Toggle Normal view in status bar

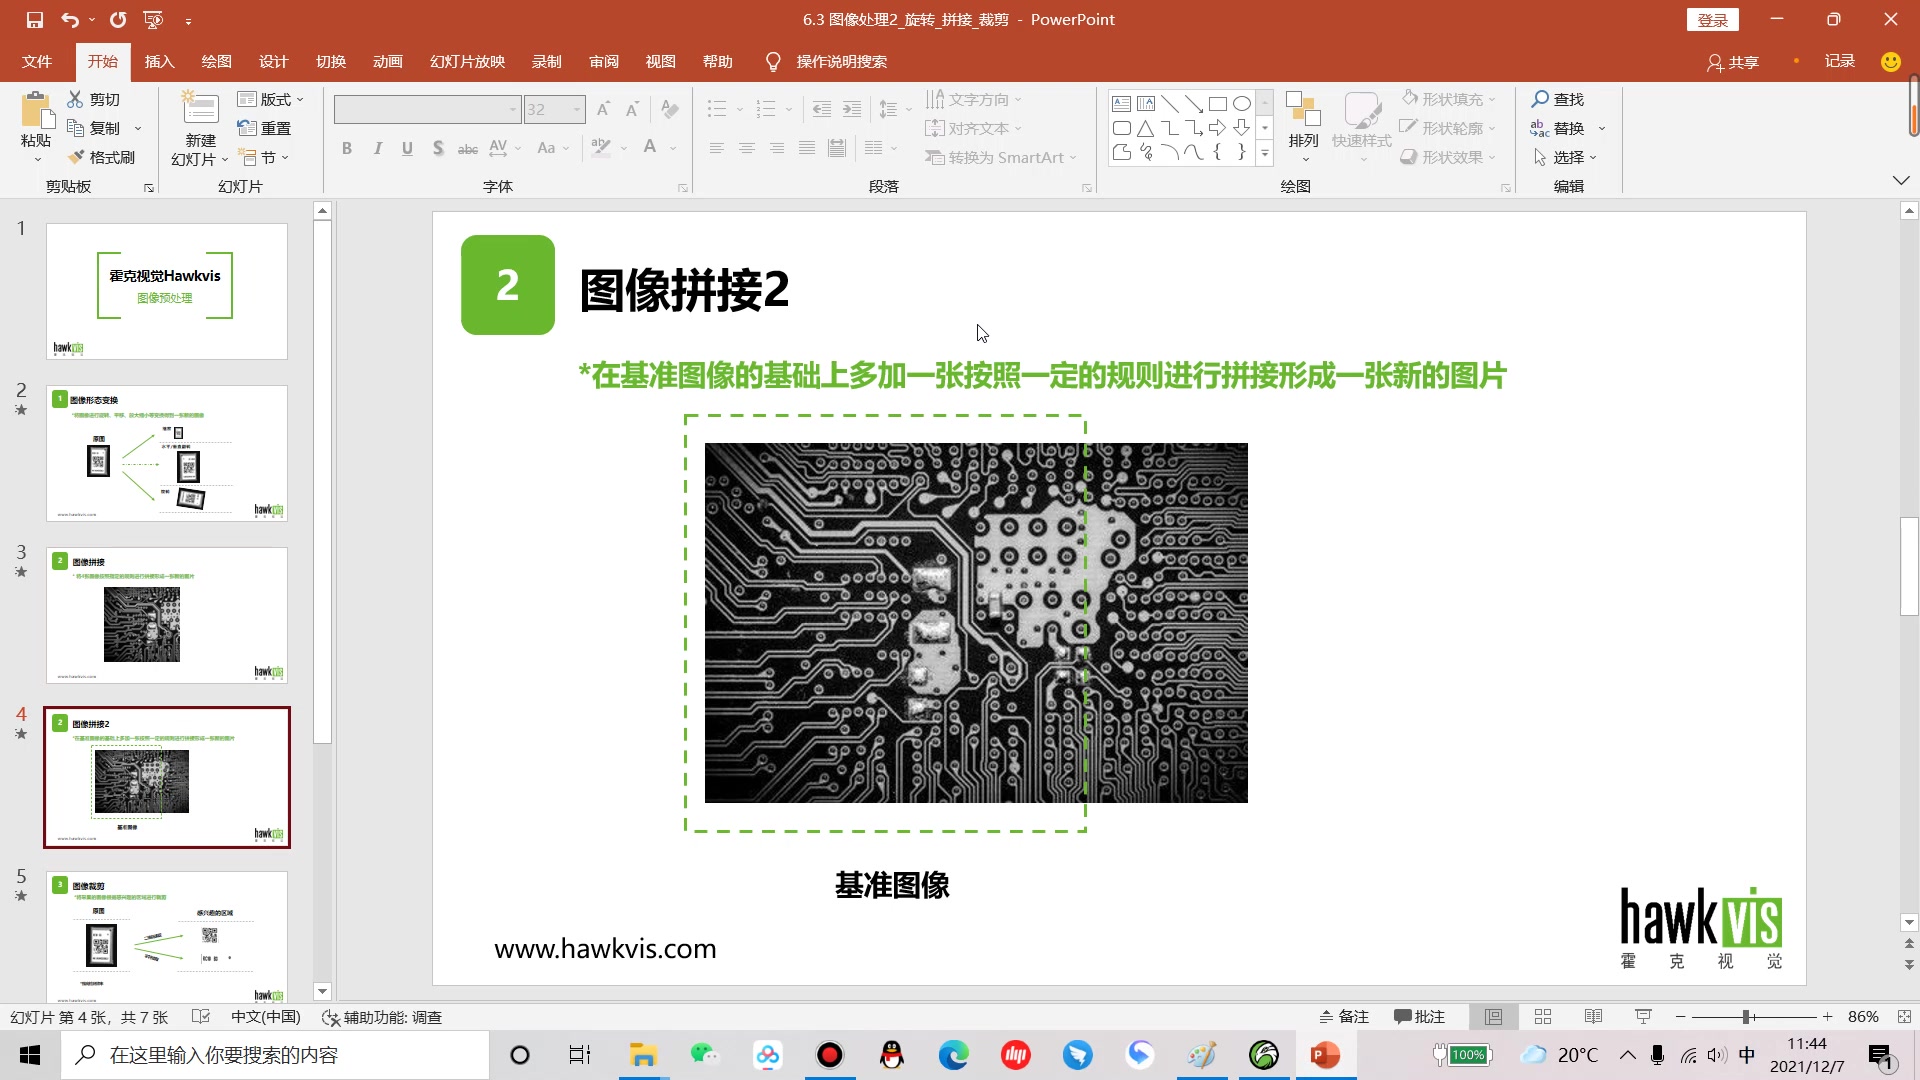[x=1493, y=1016]
